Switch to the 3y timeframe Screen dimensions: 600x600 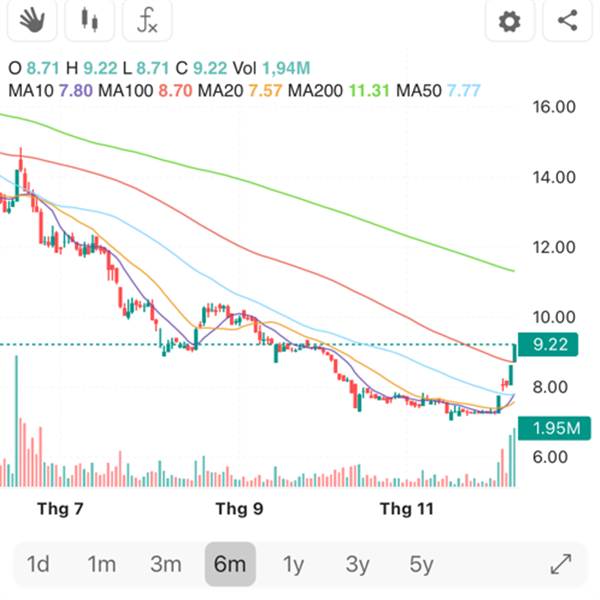tap(357, 564)
